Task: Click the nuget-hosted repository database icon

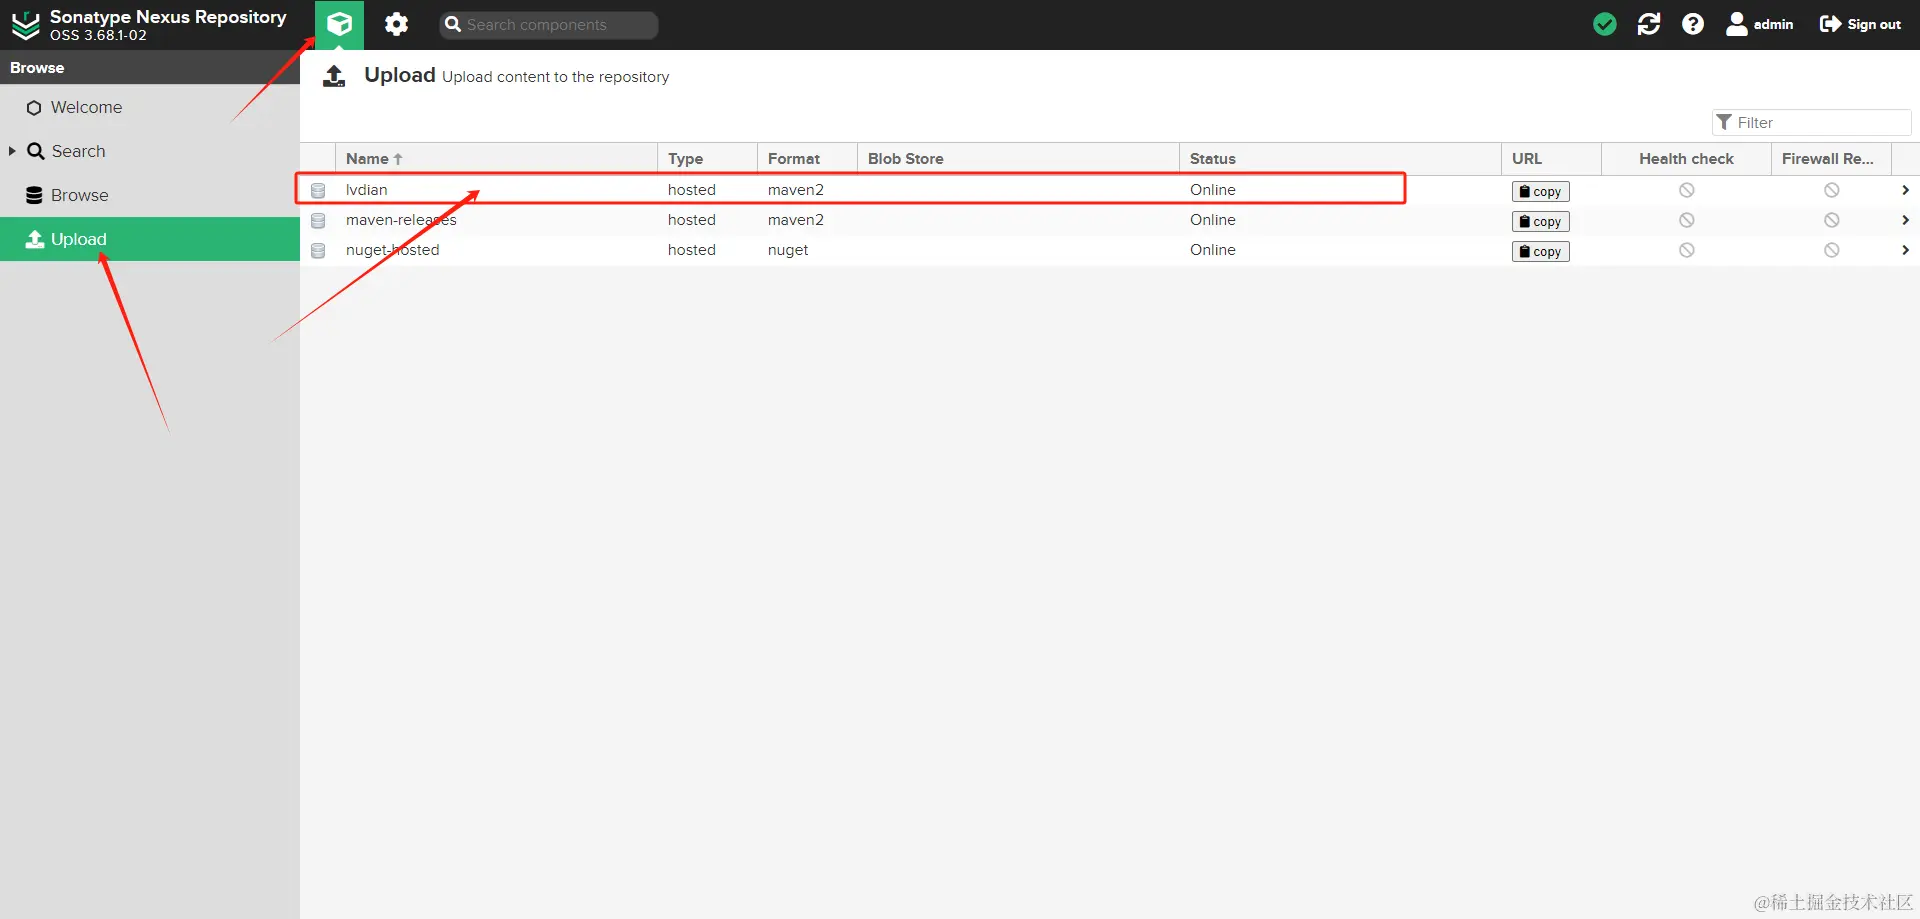Action: 318,250
